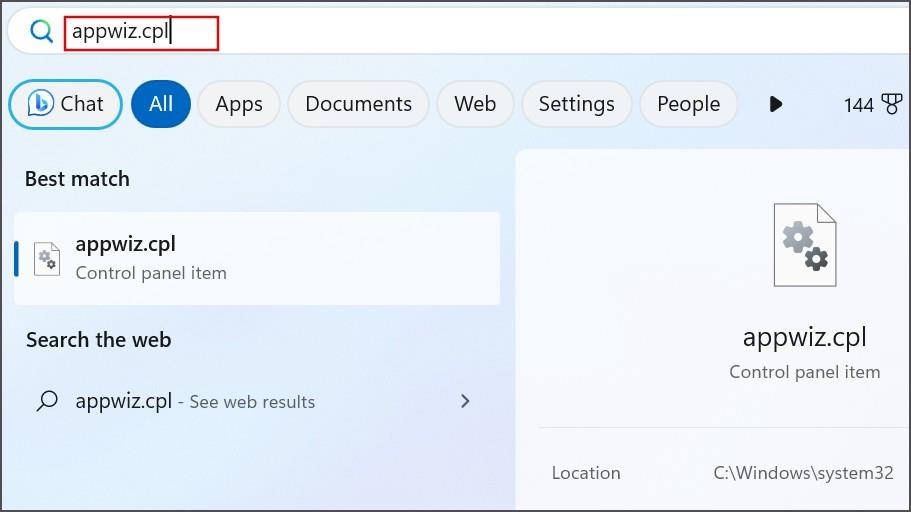
Task: Click the 'Control panel item' subtitle in the preview pane
Action: pos(805,372)
